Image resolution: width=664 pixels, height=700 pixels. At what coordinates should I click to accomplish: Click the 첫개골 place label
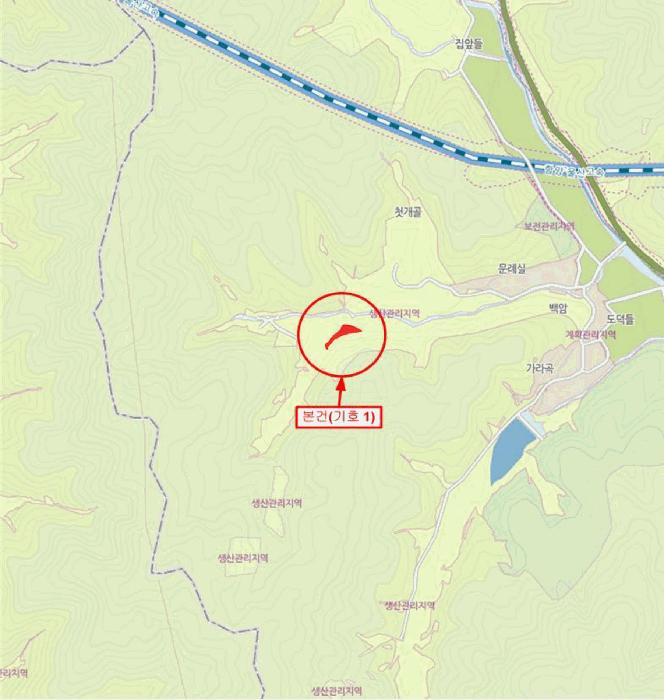point(408,212)
